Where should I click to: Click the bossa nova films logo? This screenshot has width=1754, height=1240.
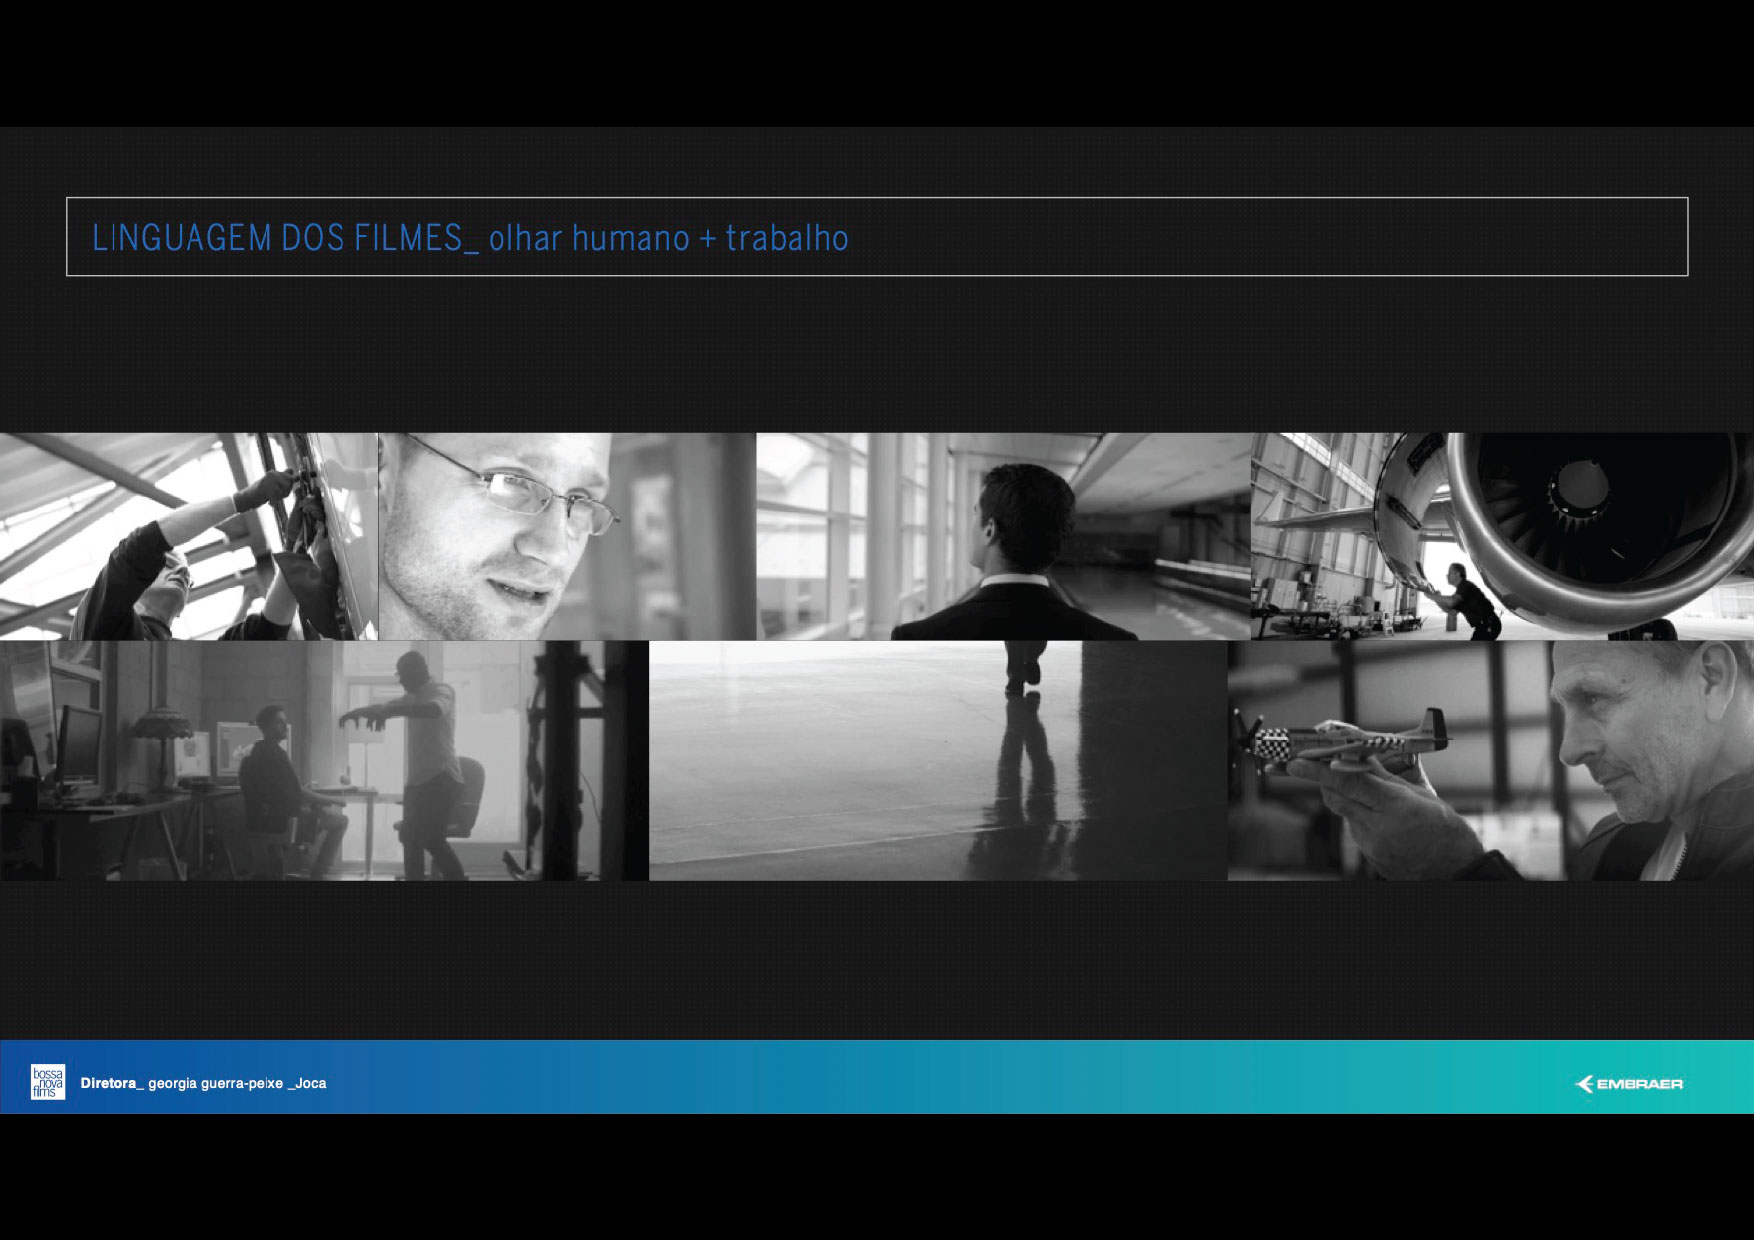pyautogui.click(x=47, y=1082)
